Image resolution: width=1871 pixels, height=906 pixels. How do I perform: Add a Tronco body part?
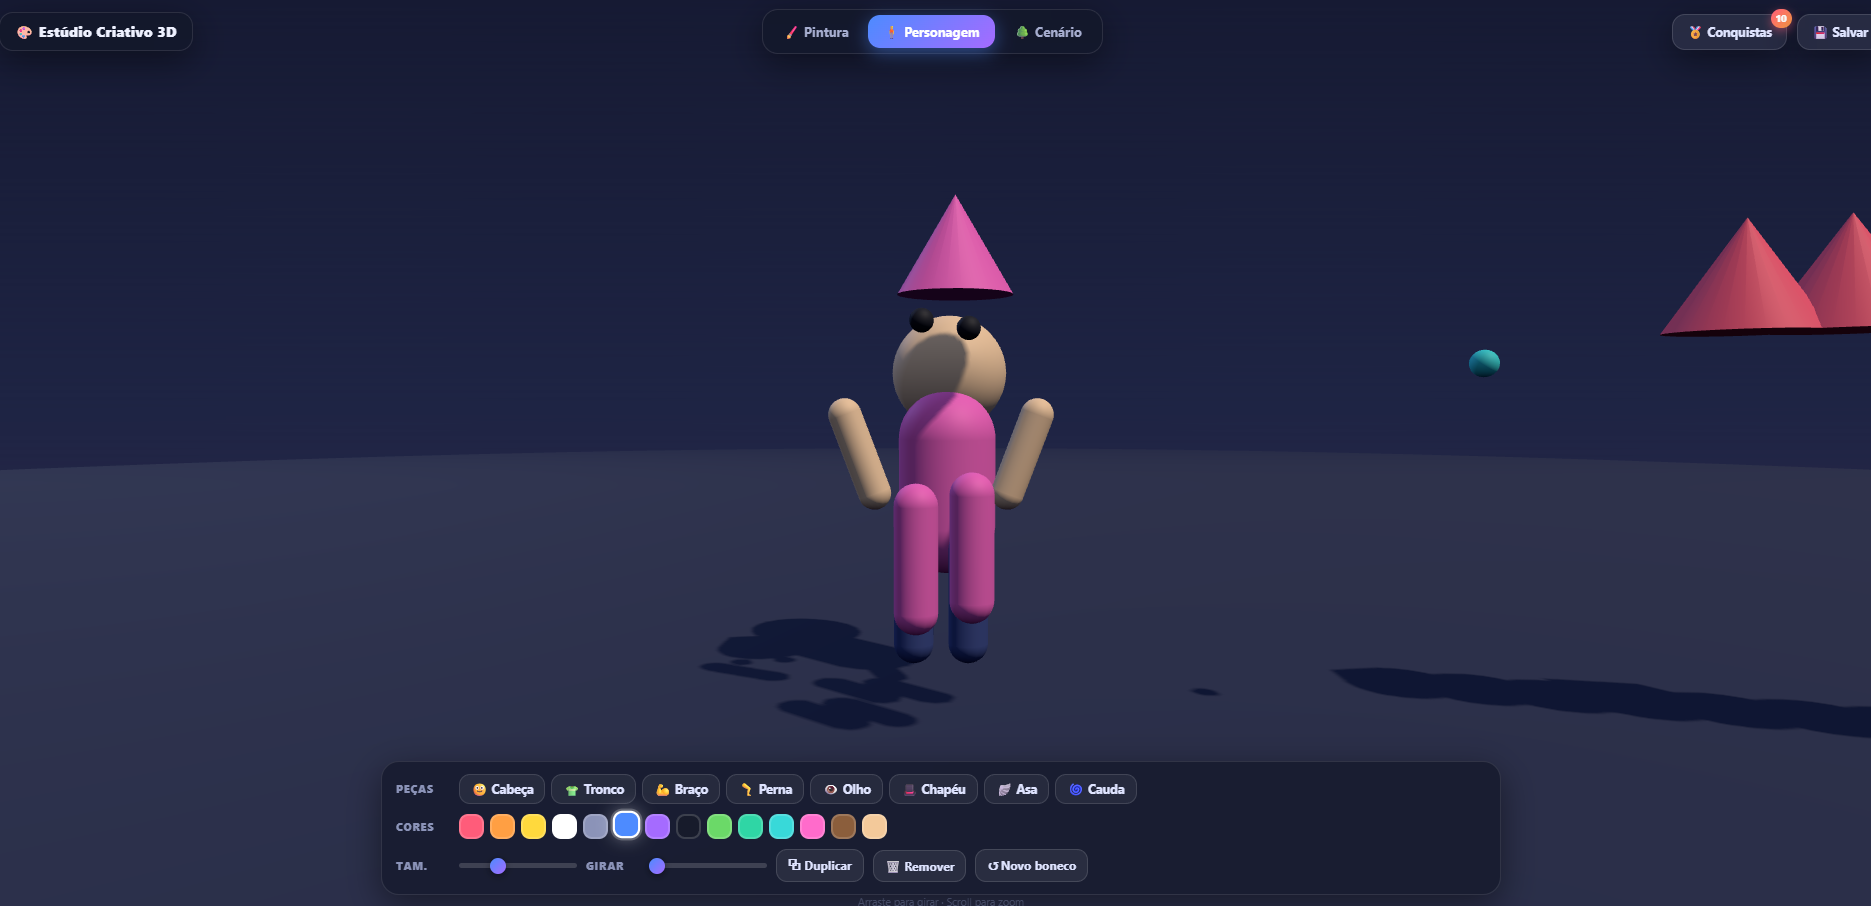(594, 789)
